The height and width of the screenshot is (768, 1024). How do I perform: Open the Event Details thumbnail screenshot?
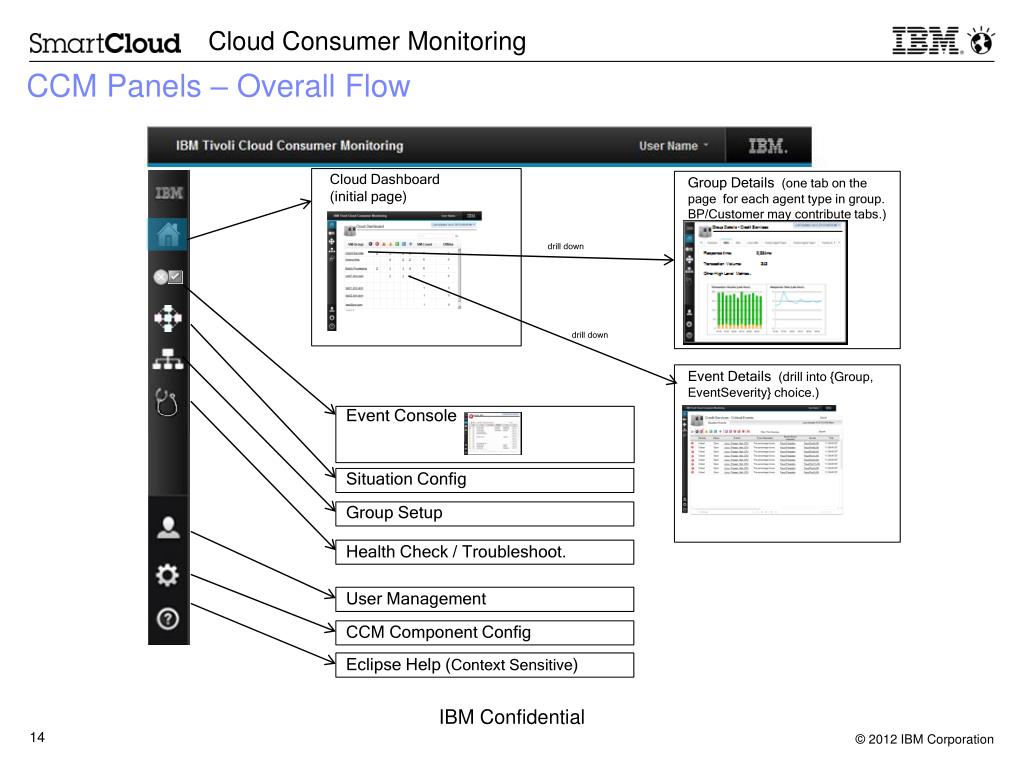tap(762, 460)
